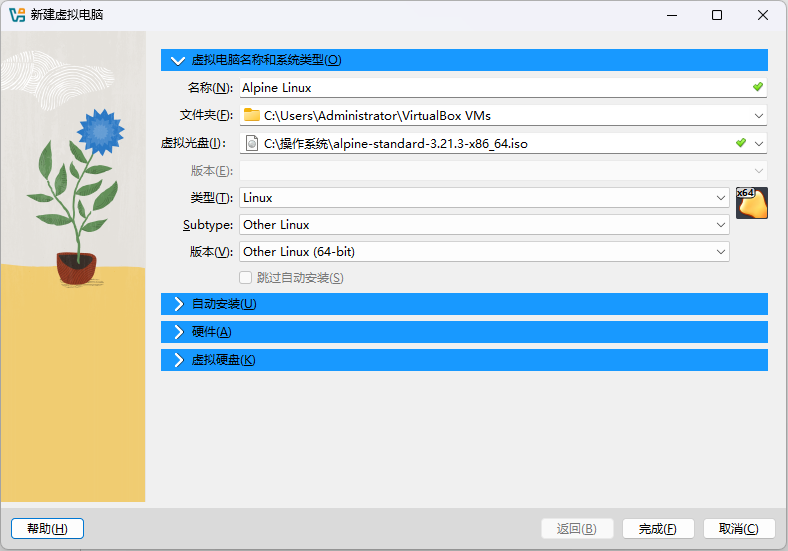Click the 版本(V) label
Viewport: 788px width, 551px height.
[211, 251]
